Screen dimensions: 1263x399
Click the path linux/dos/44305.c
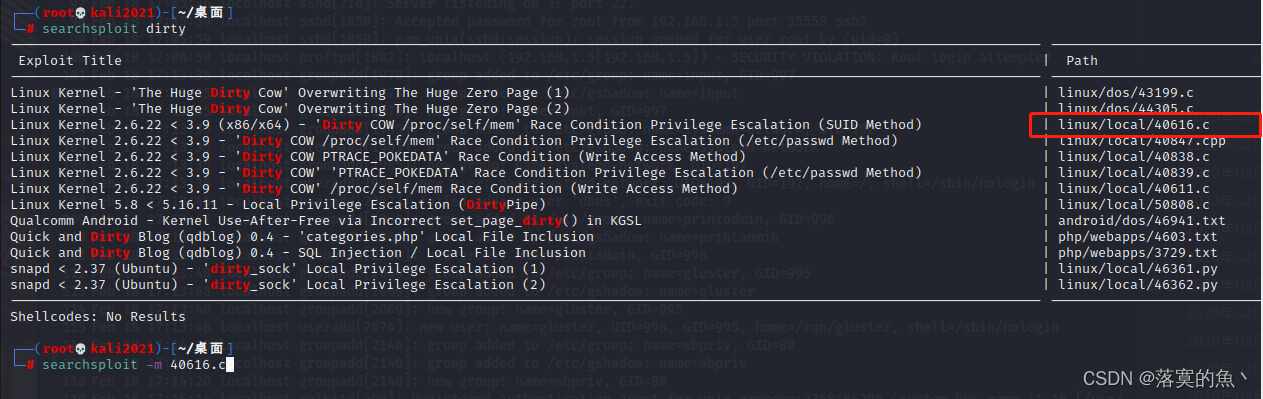(x=1125, y=109)
